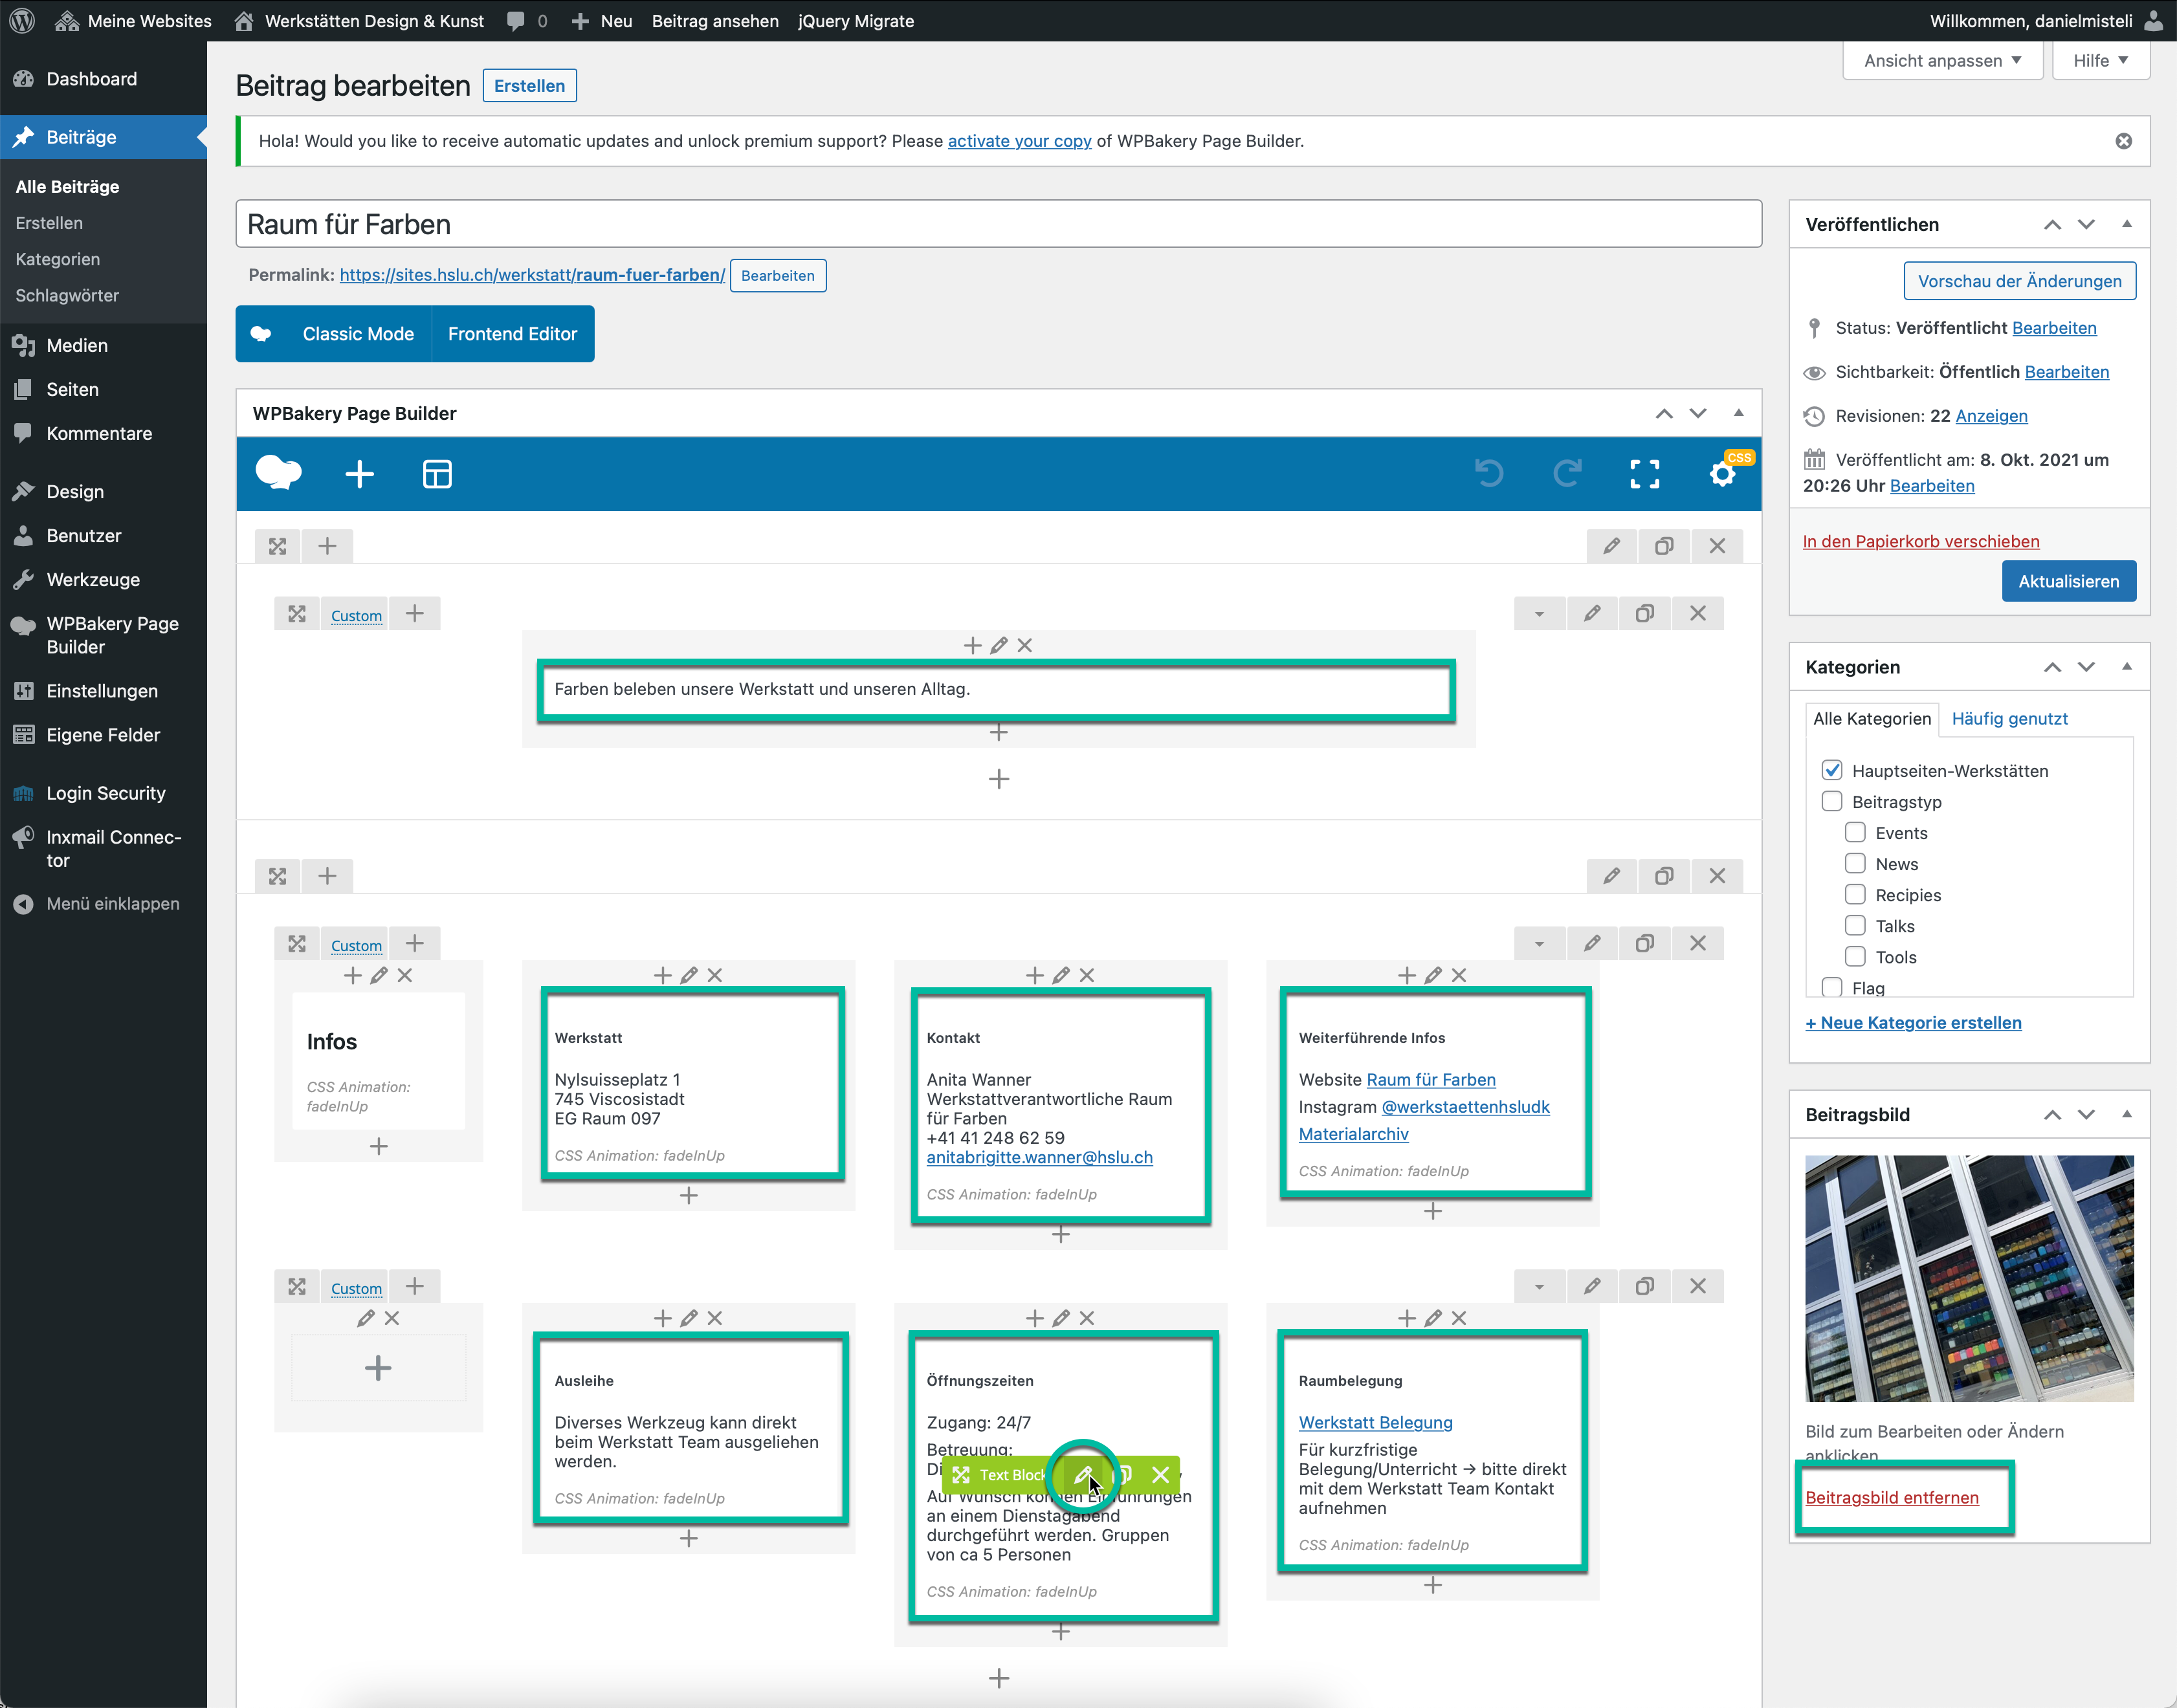Click the Beitragsbild entfernen link
Image resolution: width=2177 pixels, height=1708 pixels.
click(x=1891, y=1497)
